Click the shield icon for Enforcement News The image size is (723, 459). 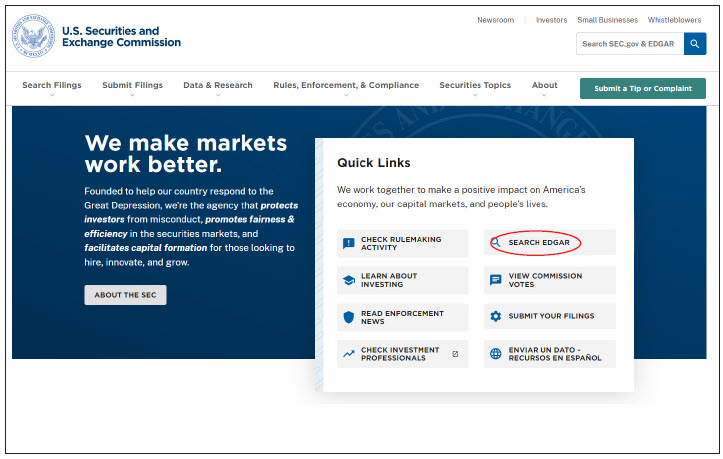click(349, 317)
